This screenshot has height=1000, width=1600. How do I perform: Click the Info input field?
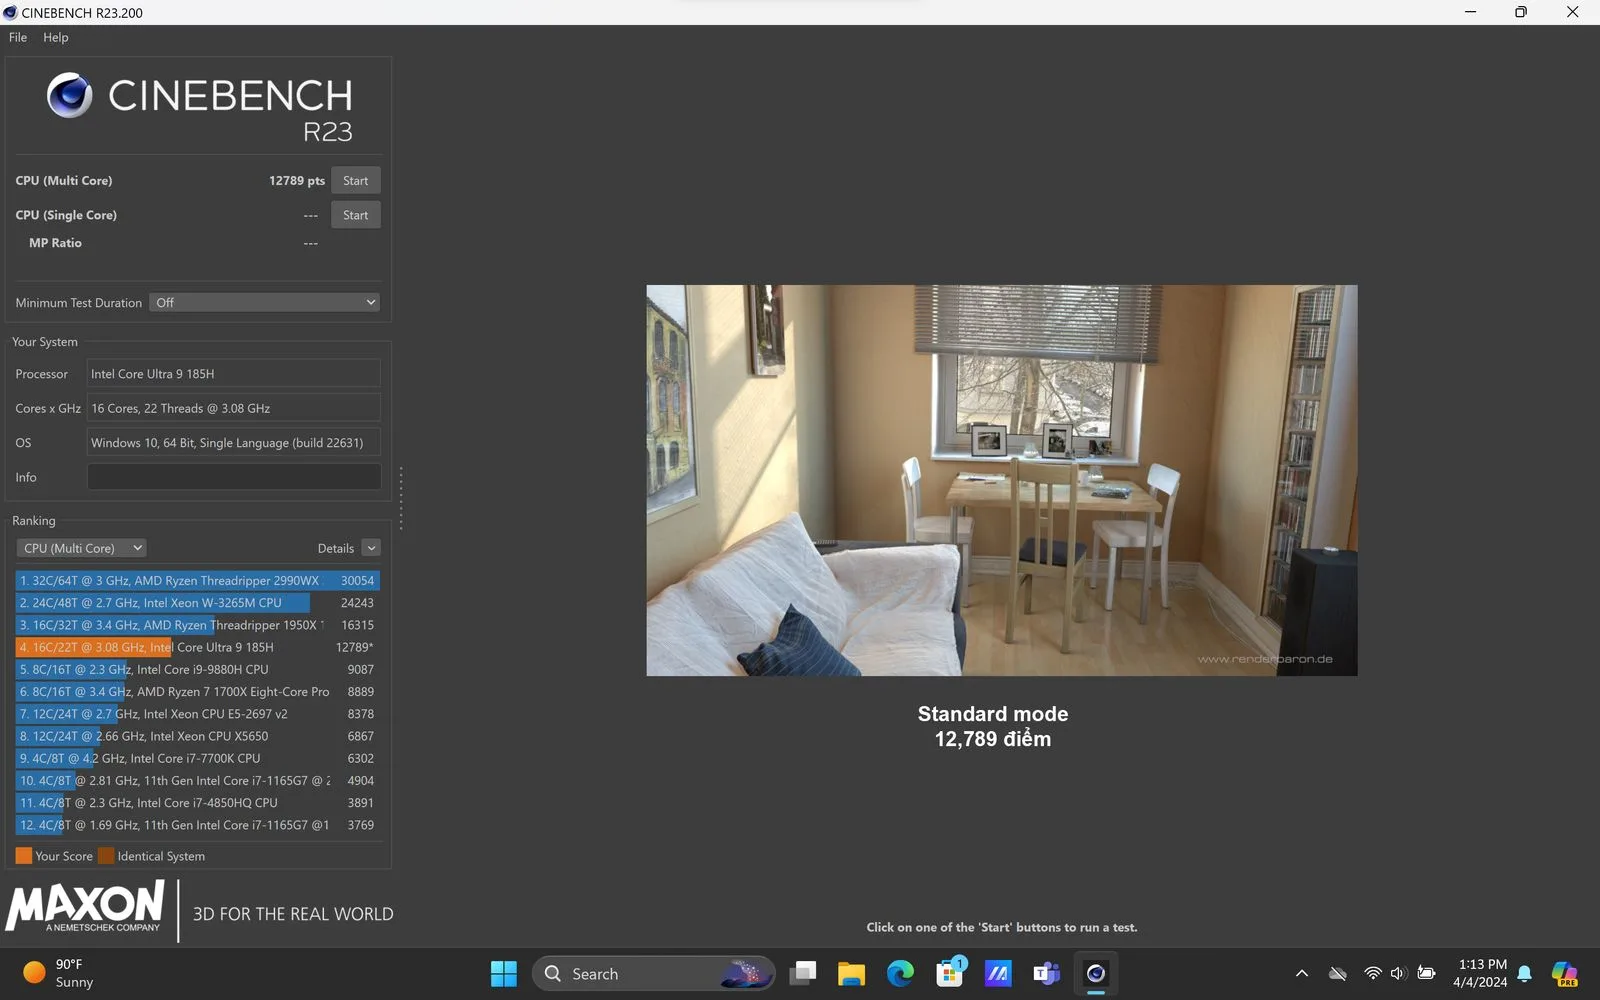tap(233, 477)
